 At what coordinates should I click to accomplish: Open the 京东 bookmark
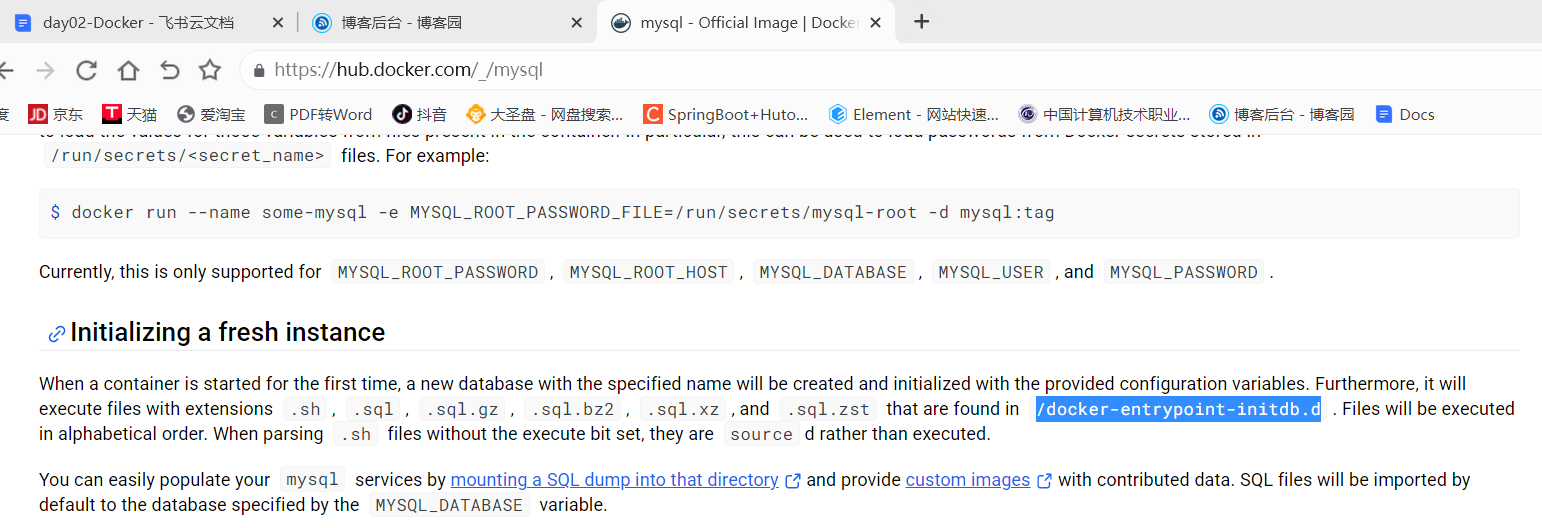pos(56,114)
